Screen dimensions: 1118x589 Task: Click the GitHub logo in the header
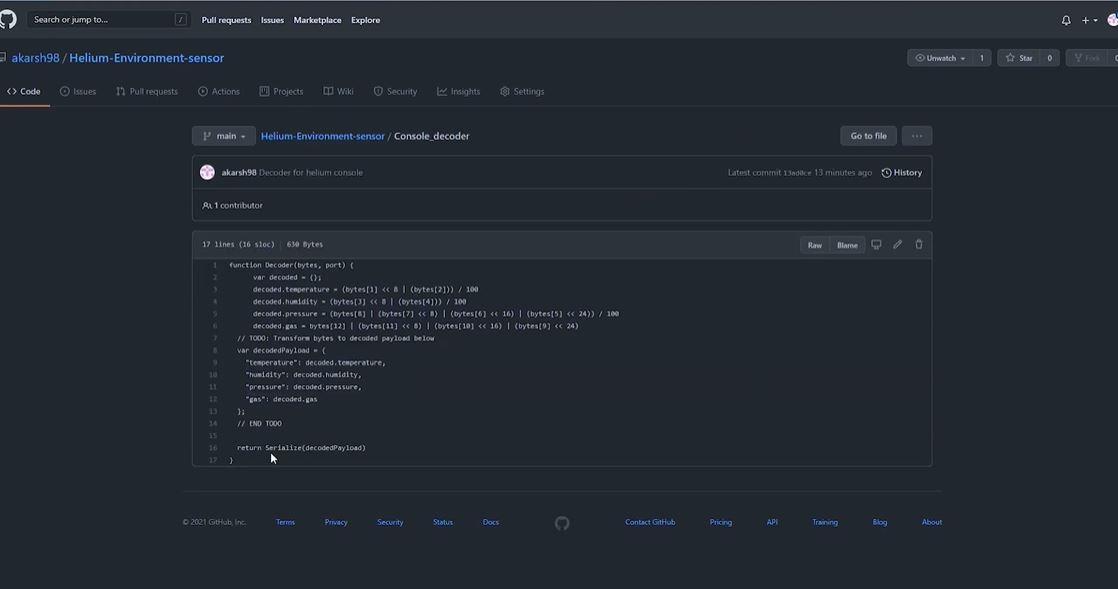coord(7,19)
